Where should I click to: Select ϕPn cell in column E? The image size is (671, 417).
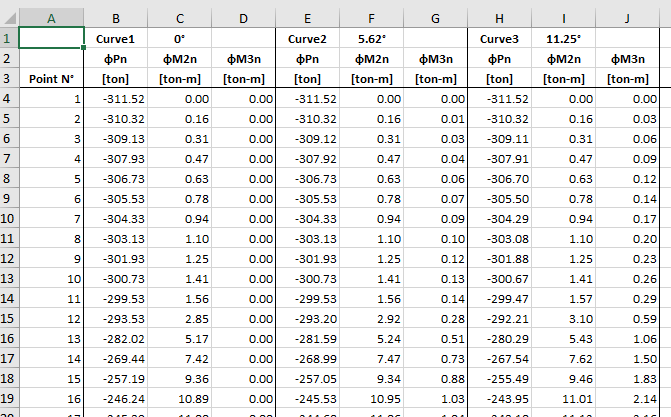point(307,58)
